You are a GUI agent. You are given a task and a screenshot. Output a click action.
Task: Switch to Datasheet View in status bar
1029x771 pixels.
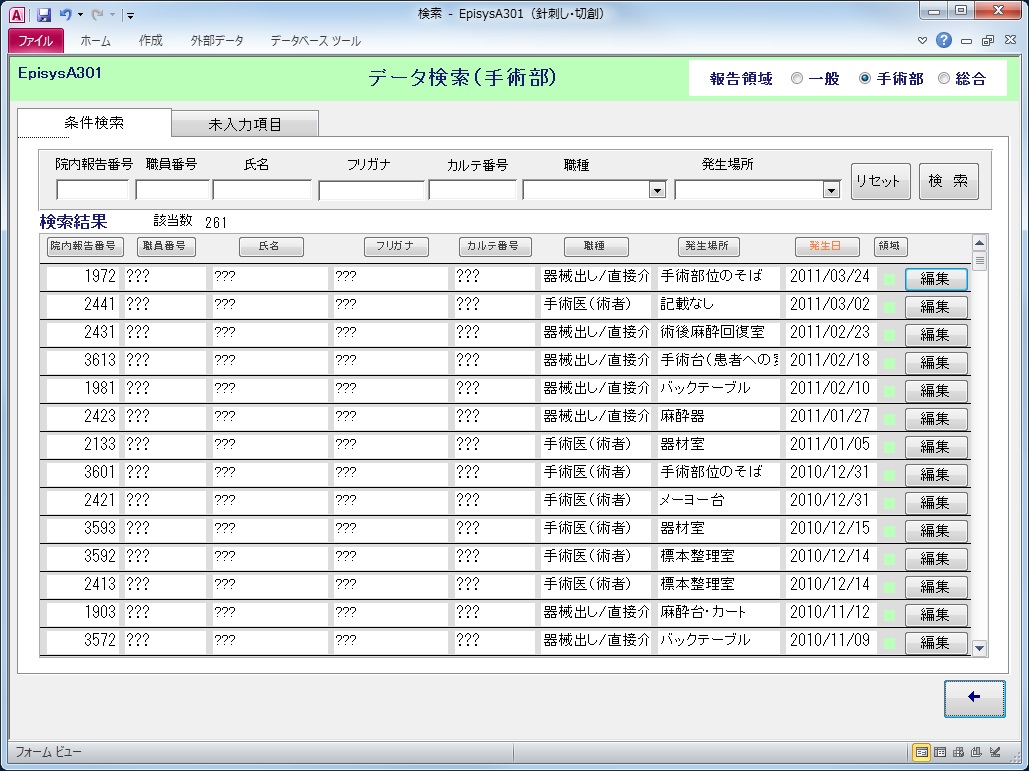(x=940, y=752)
